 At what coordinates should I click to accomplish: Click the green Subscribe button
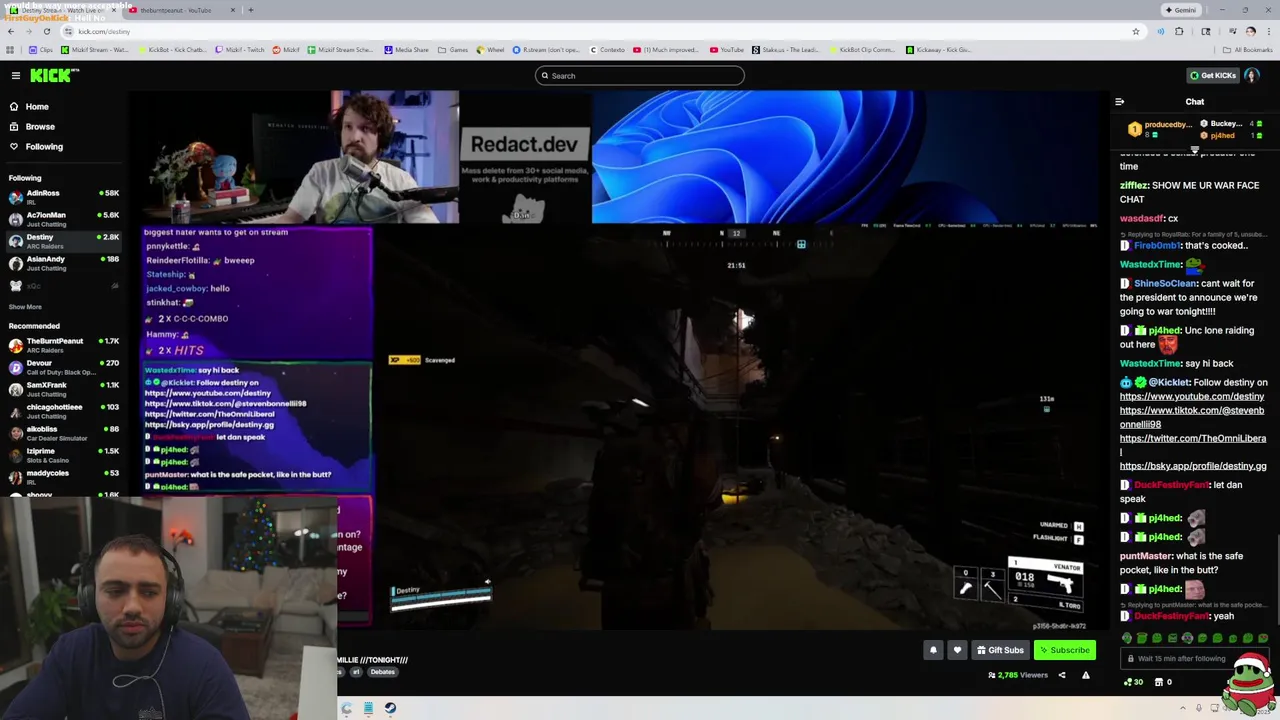pos(1065,650)
